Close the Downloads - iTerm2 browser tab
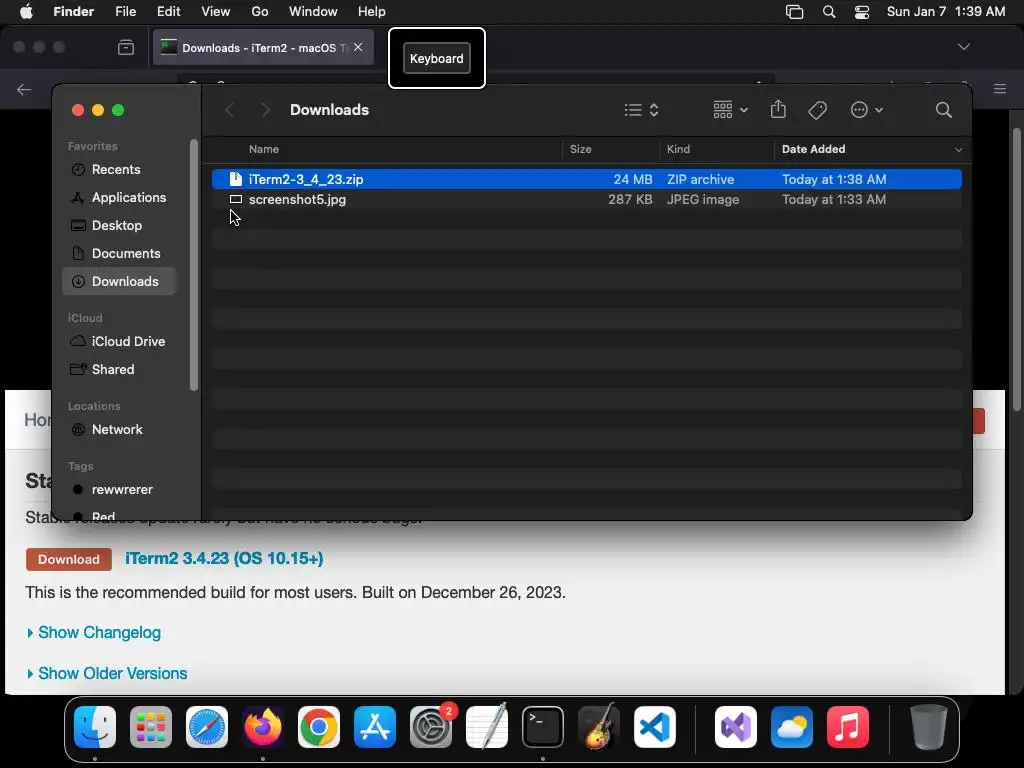The height and width of the screenshot is (768, 1024). coord(358,47)
